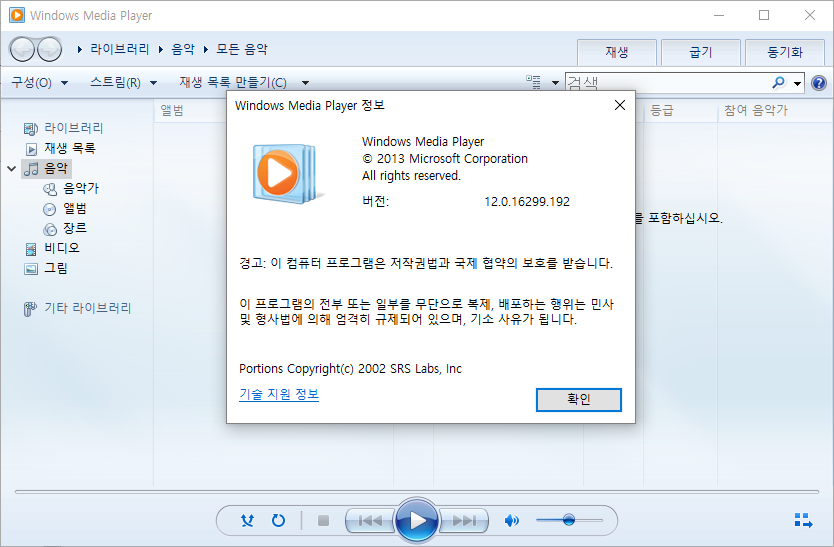
Task: Close the Windows Media Player 정보 dialog
Action: 620,105
